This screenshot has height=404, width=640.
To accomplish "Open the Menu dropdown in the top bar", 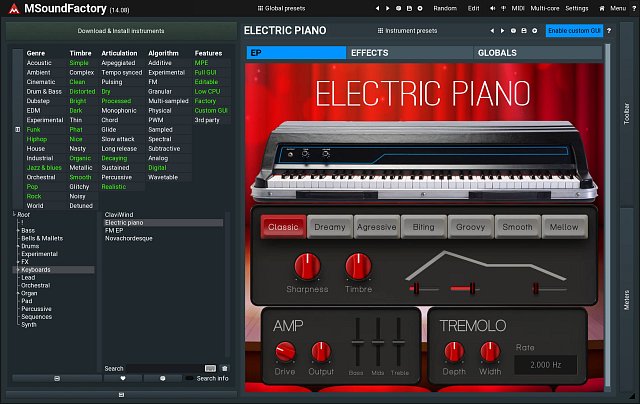I will click(x=618, y=8).
